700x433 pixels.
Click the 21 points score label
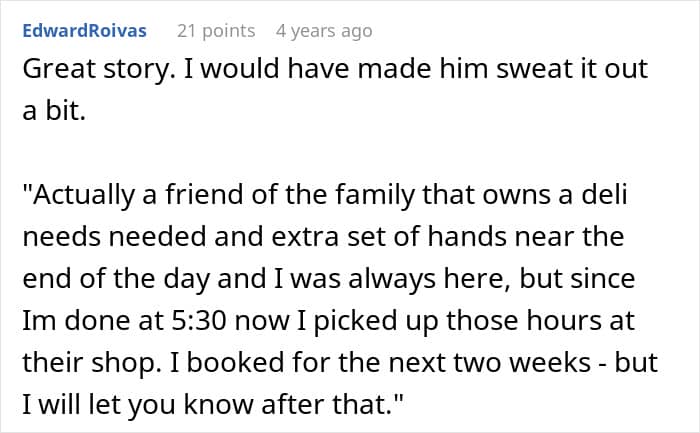[x=216, y=31]
